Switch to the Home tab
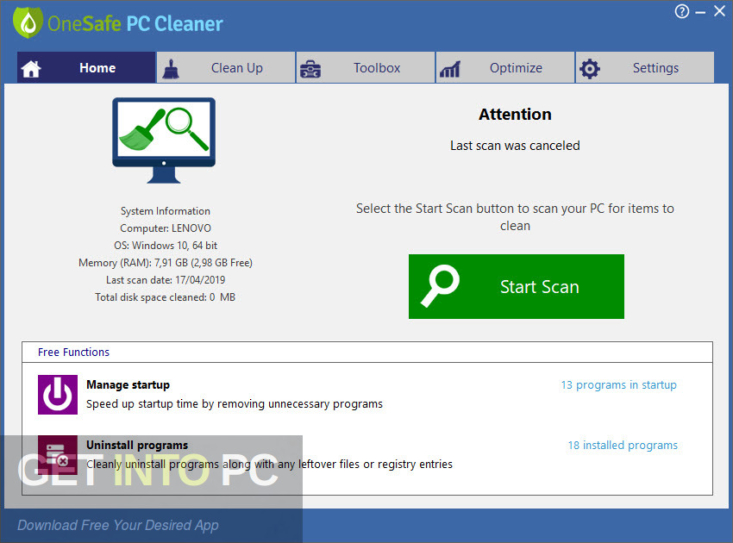 pos(86,68)
